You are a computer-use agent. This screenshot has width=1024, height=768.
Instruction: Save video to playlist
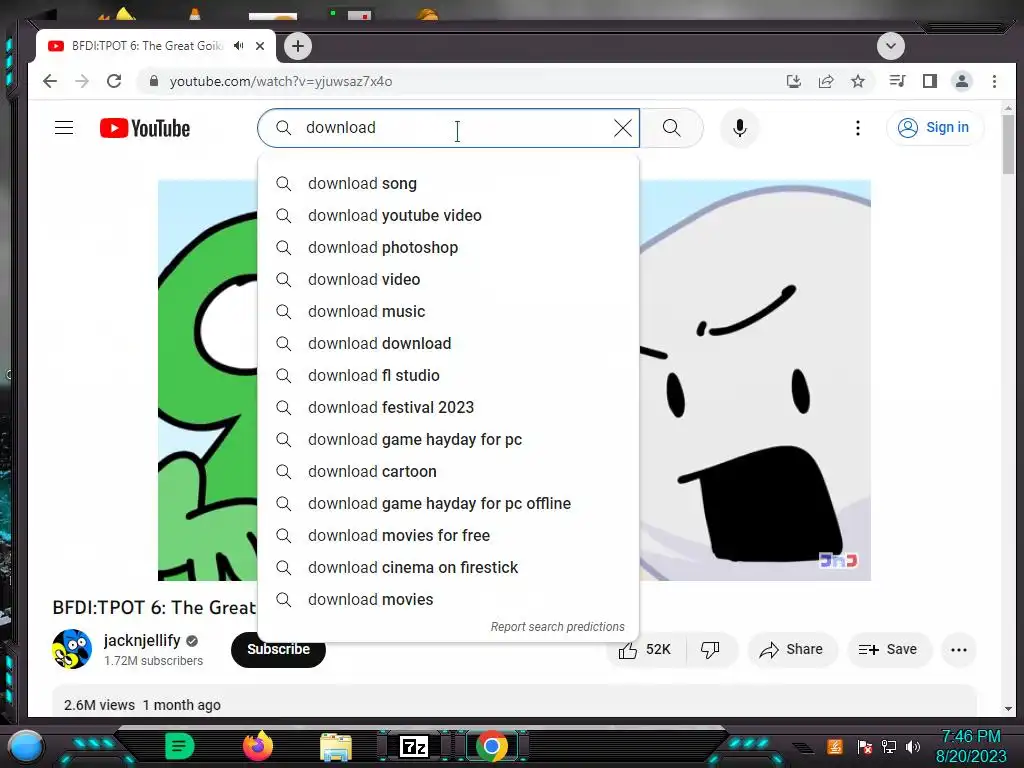click(x=888, y=650)
